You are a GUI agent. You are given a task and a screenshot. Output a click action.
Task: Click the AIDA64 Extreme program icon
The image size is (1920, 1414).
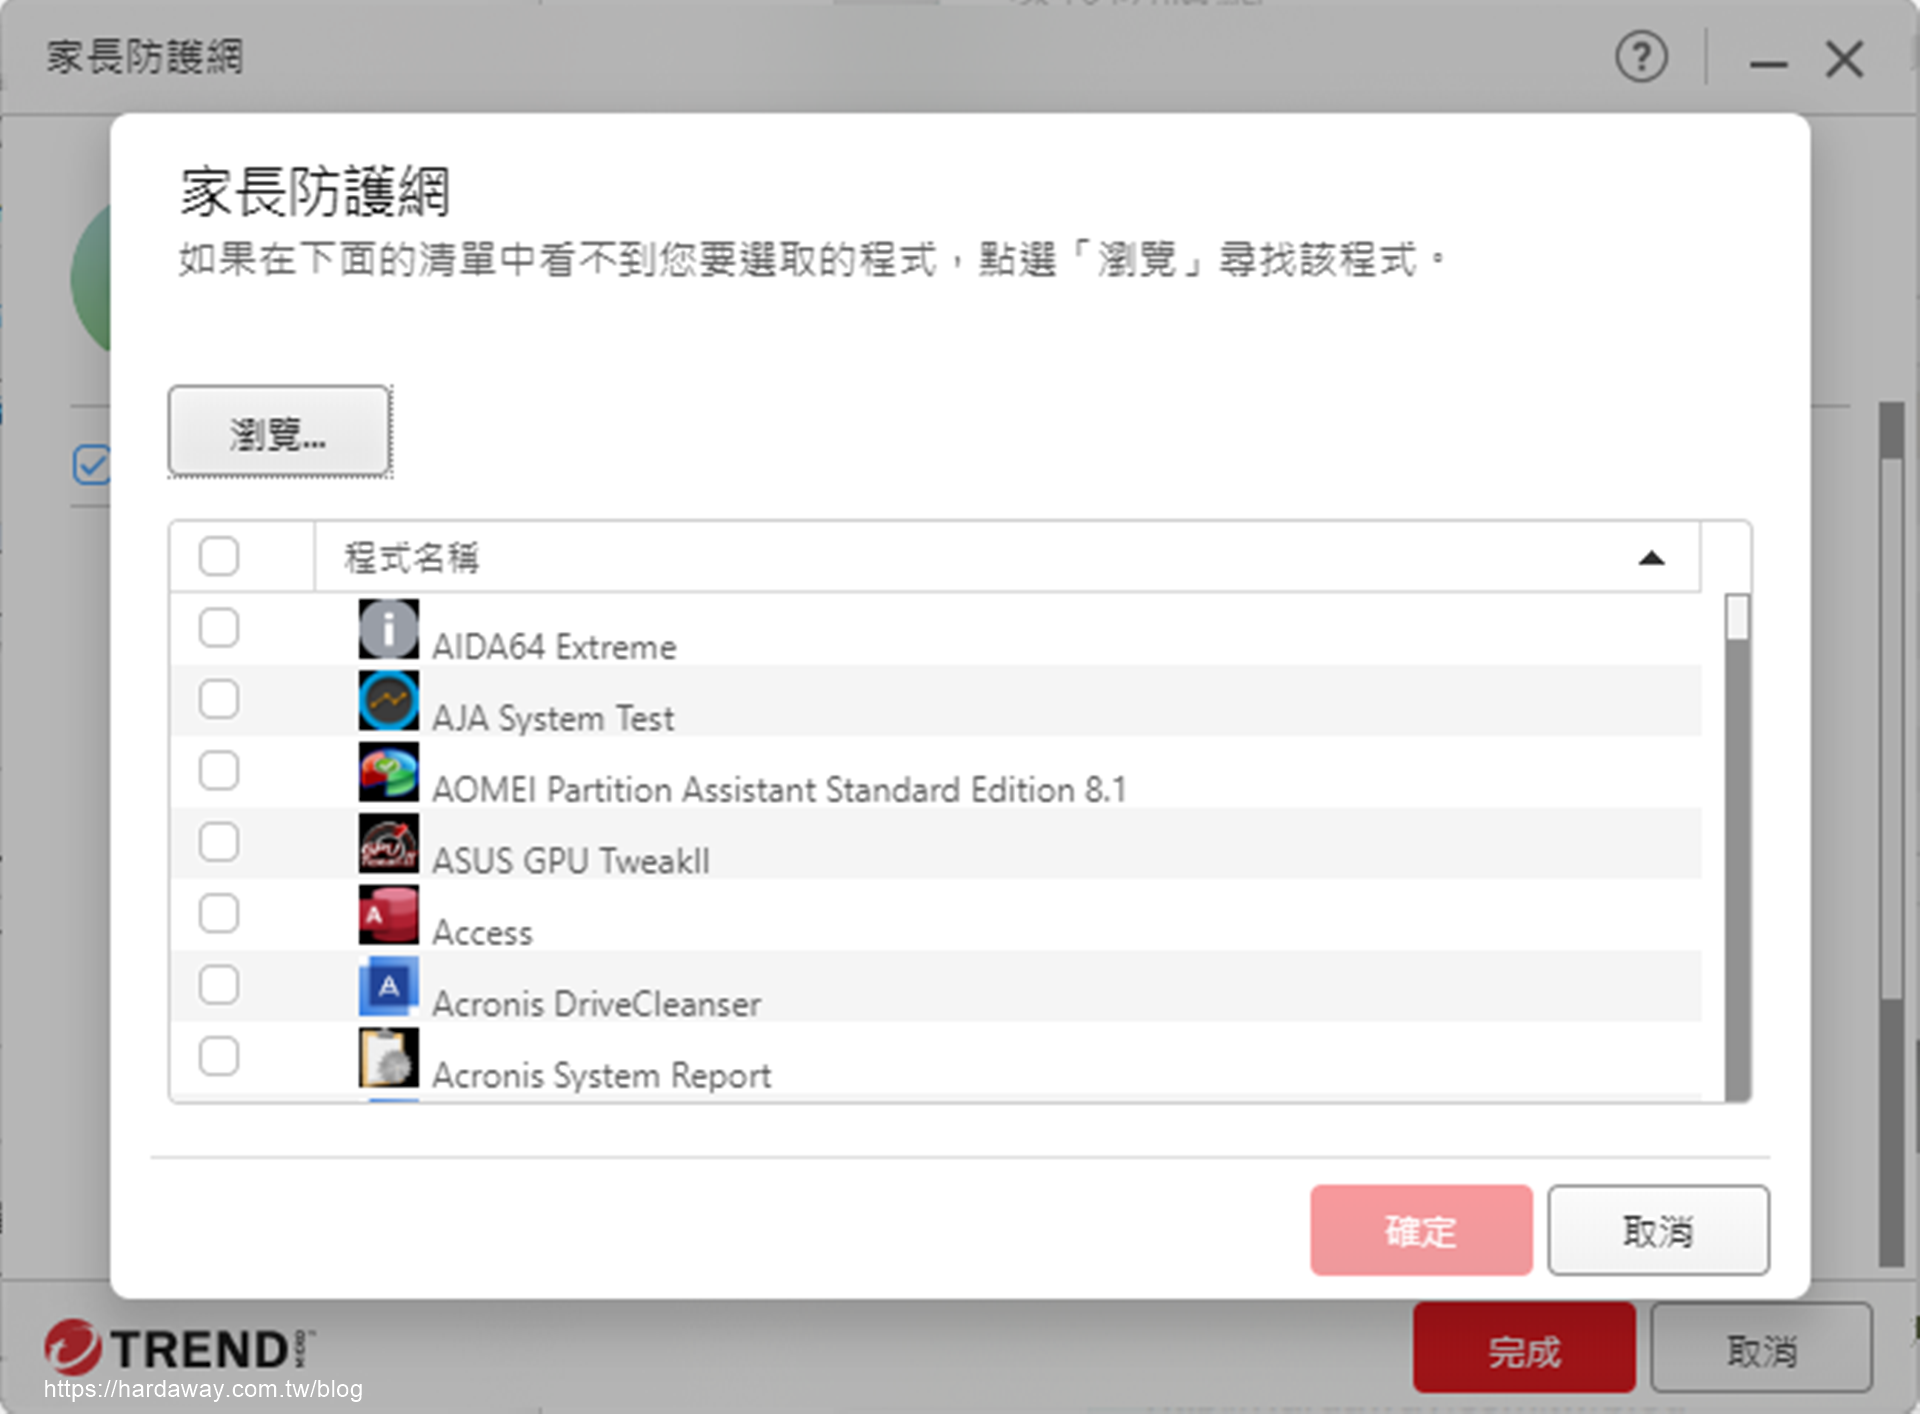(x=388, y=629)
